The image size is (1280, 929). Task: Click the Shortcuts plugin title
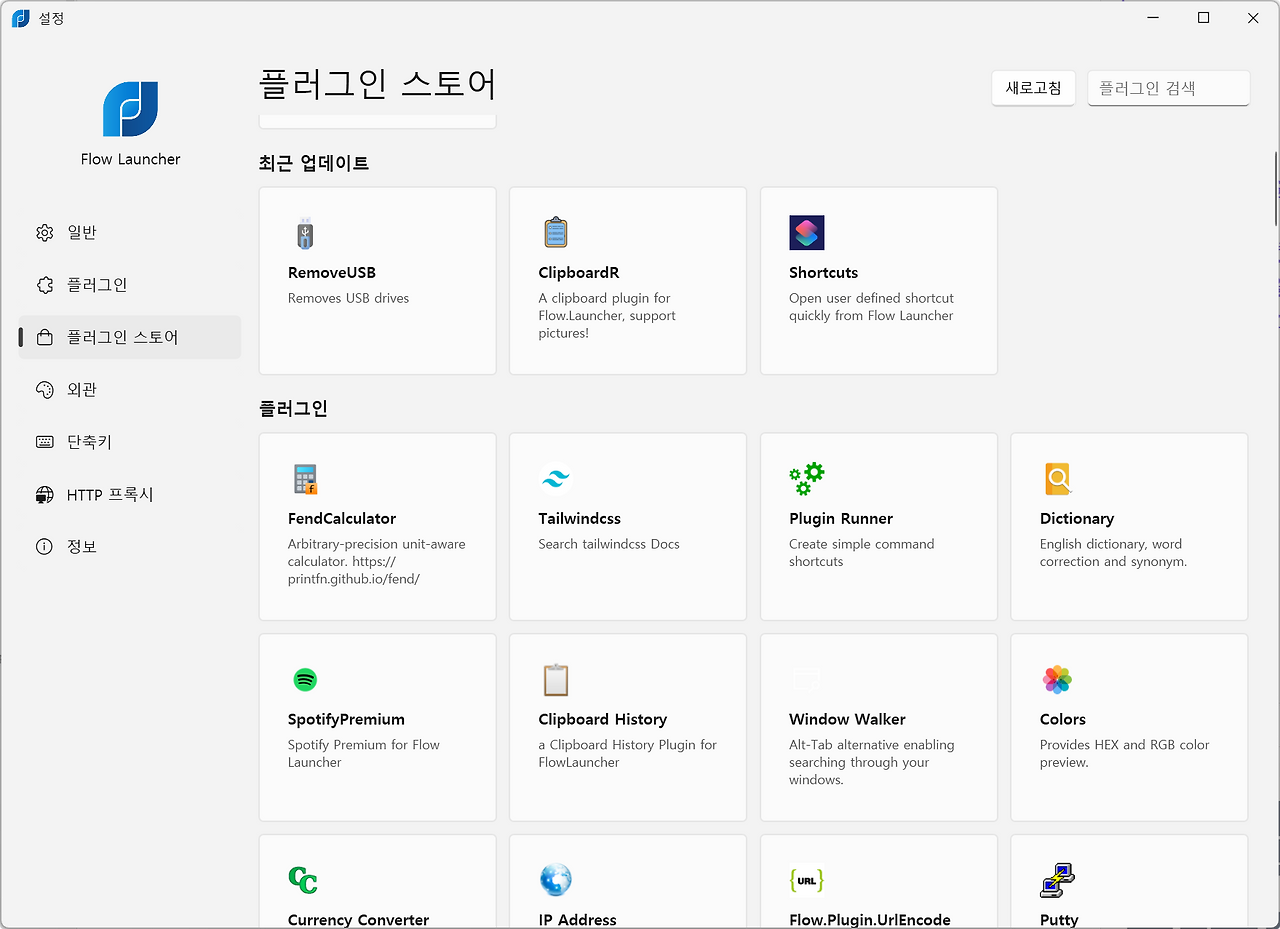[823, 273]
